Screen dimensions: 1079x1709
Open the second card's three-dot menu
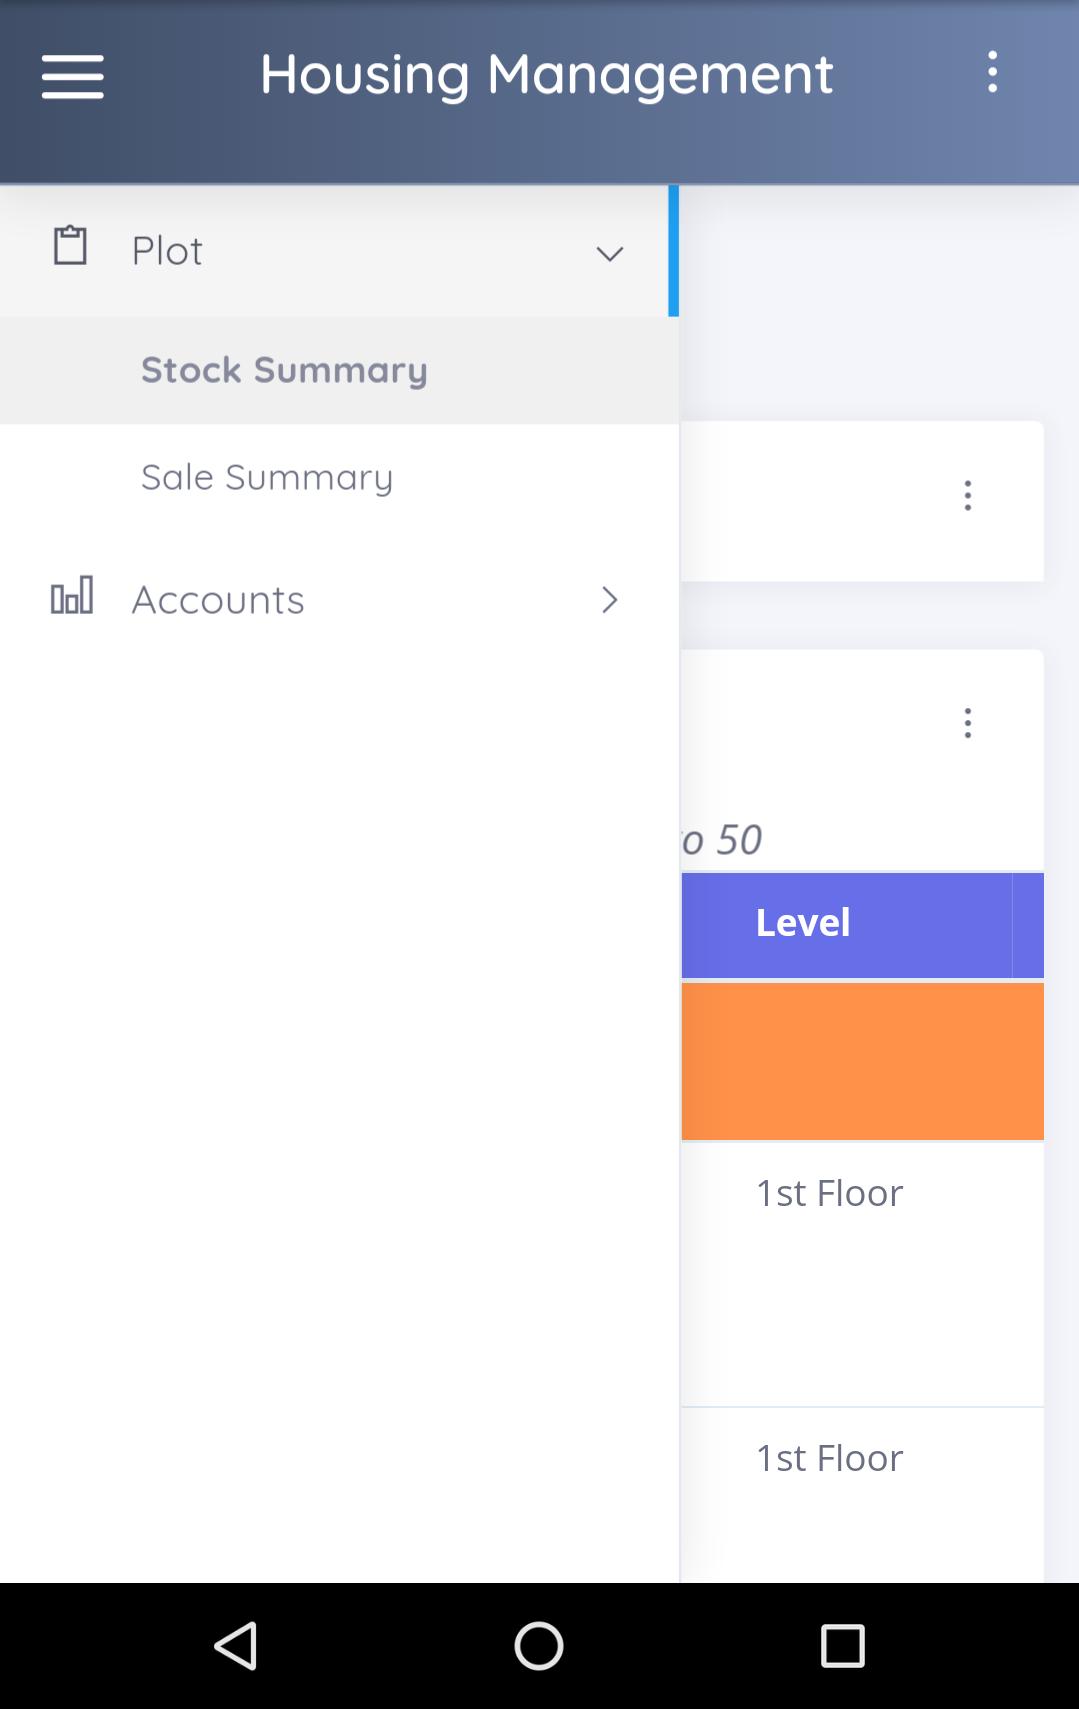click(x=967, y=723)
